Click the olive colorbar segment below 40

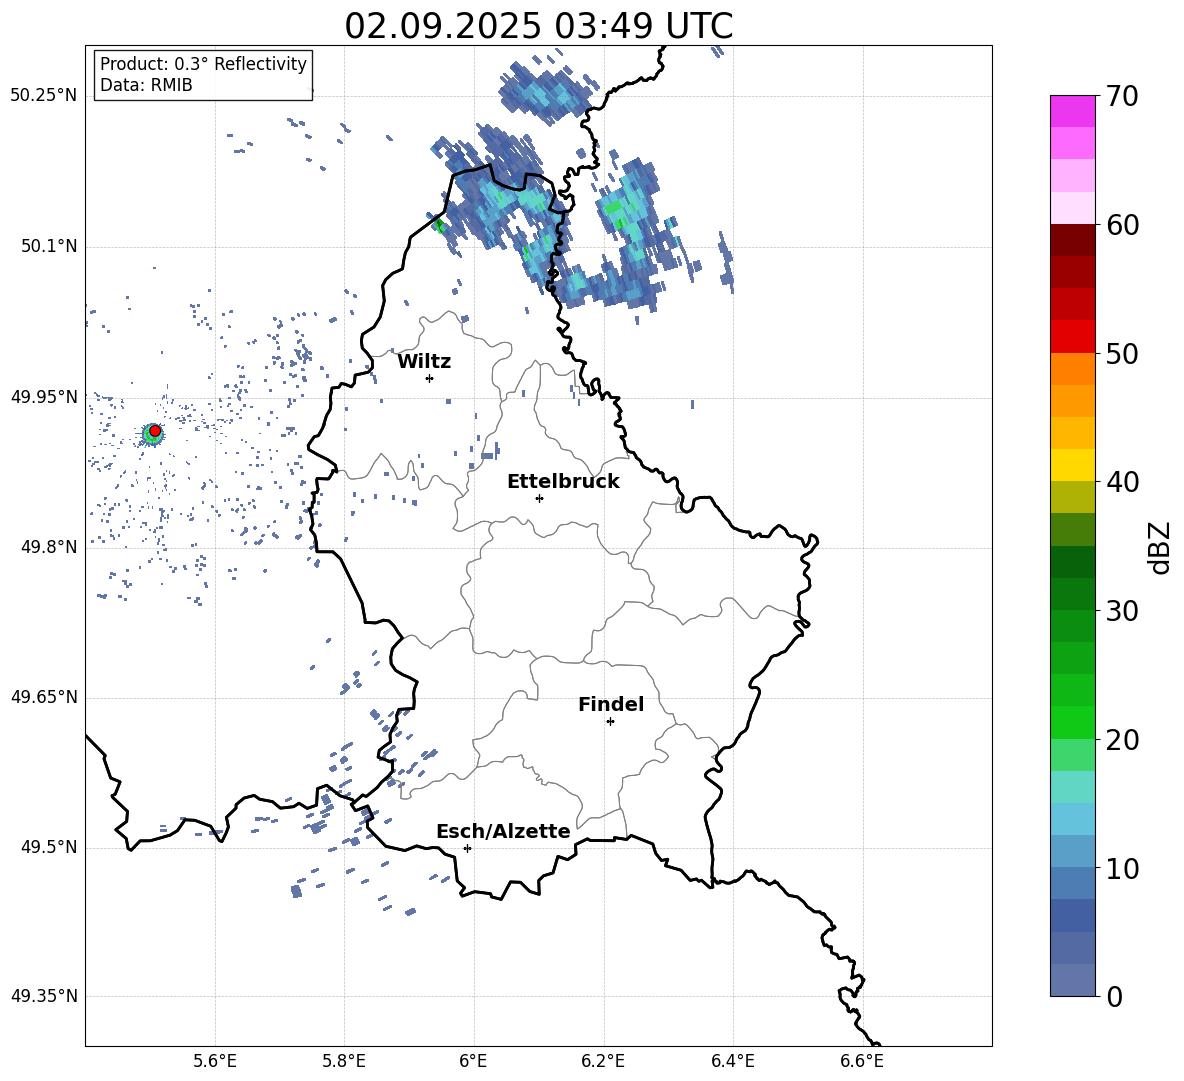[x=1073, y=497]
